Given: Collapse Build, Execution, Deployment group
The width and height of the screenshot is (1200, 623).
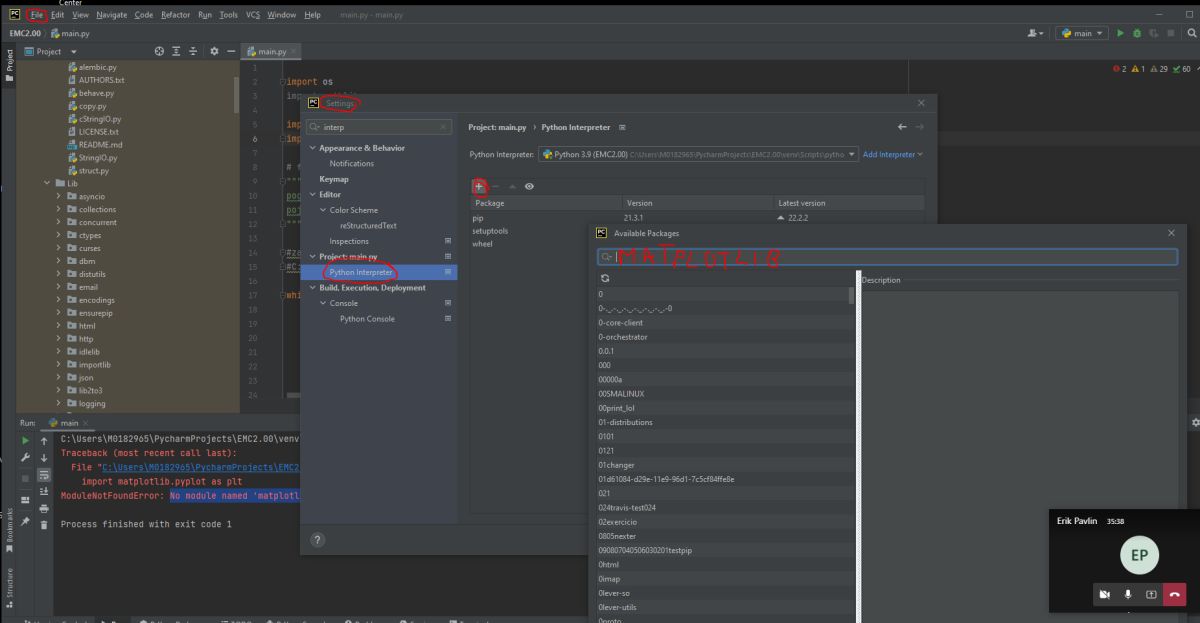Looking at the screenshot, I should point(312,288).
